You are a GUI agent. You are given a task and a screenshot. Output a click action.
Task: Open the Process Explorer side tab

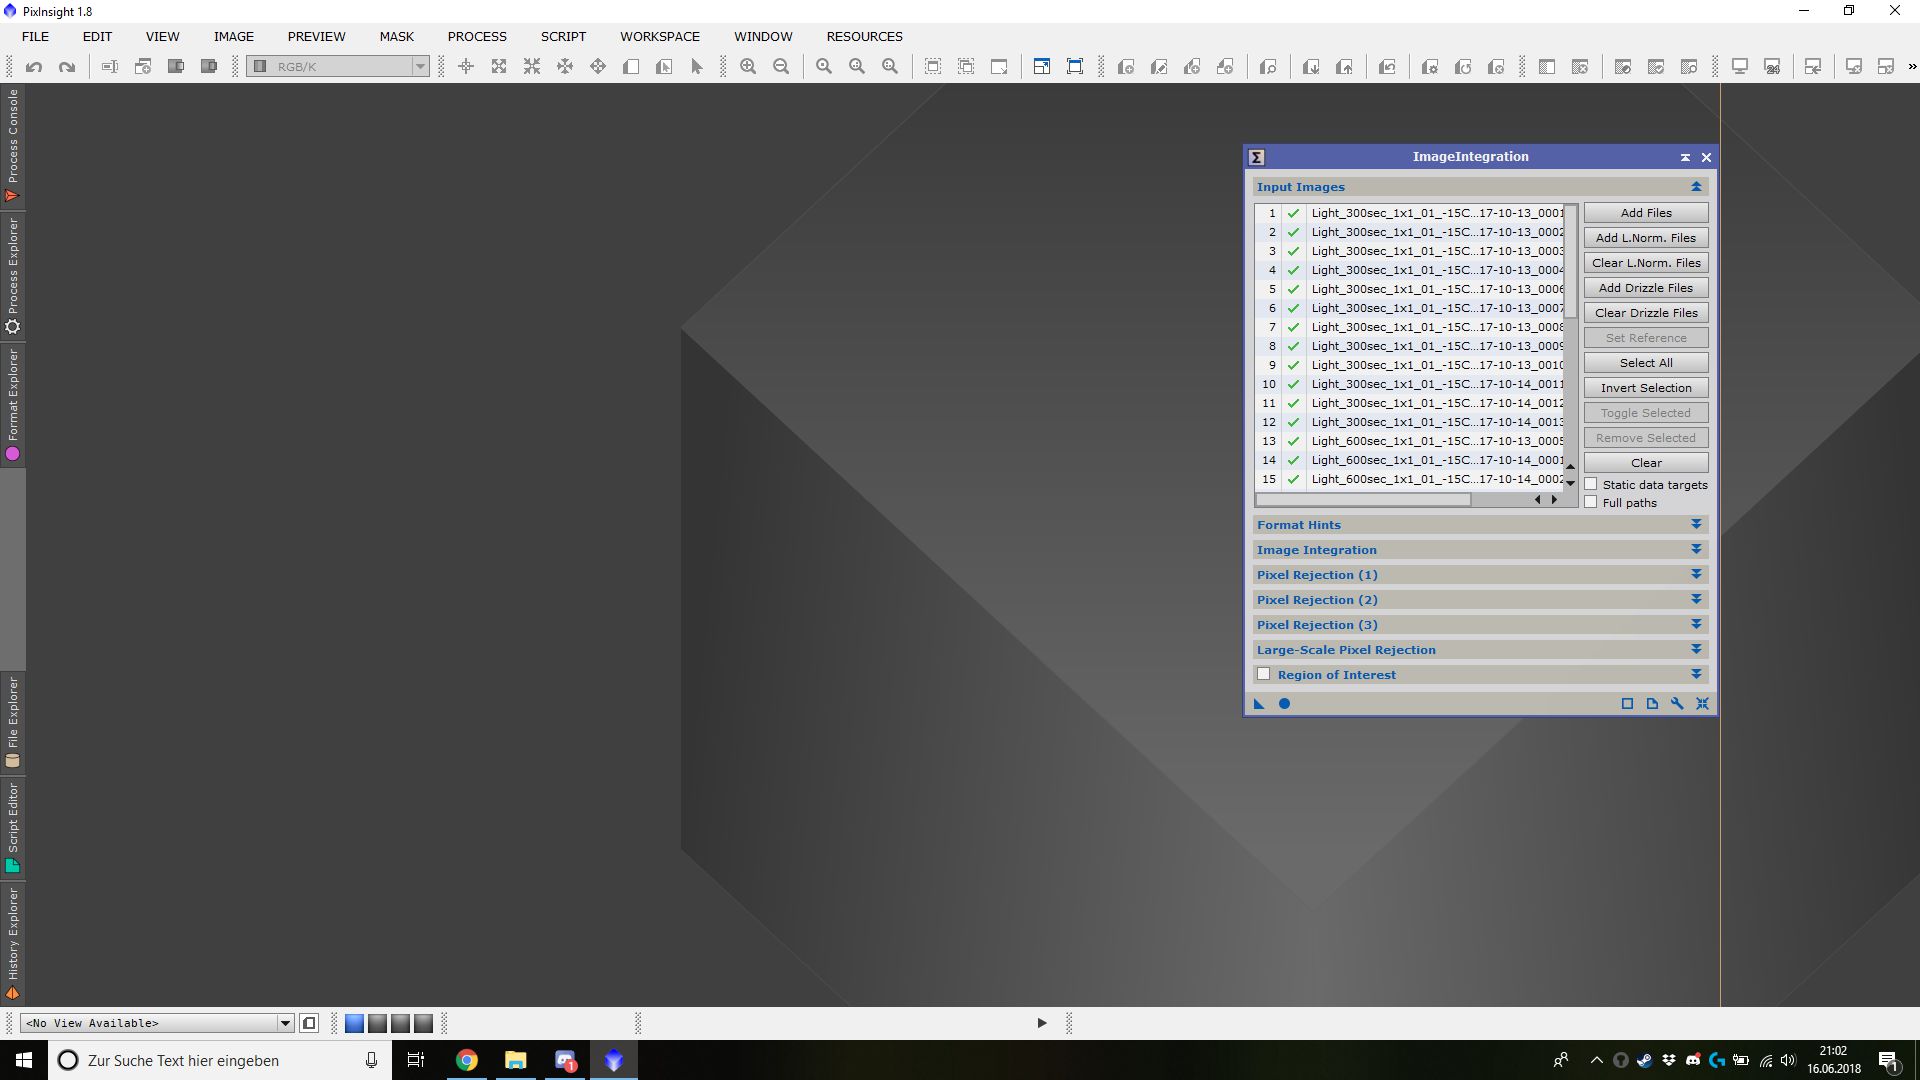click(12, 277)
